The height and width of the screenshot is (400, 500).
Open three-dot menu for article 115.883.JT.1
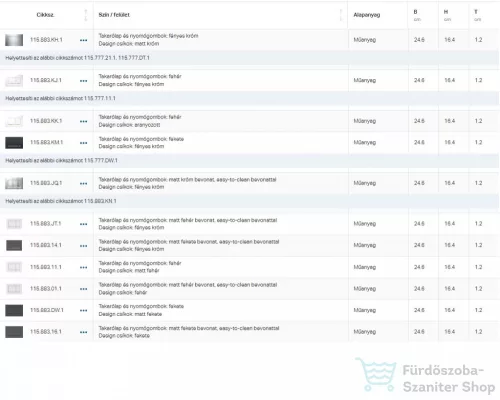(83, 224)
